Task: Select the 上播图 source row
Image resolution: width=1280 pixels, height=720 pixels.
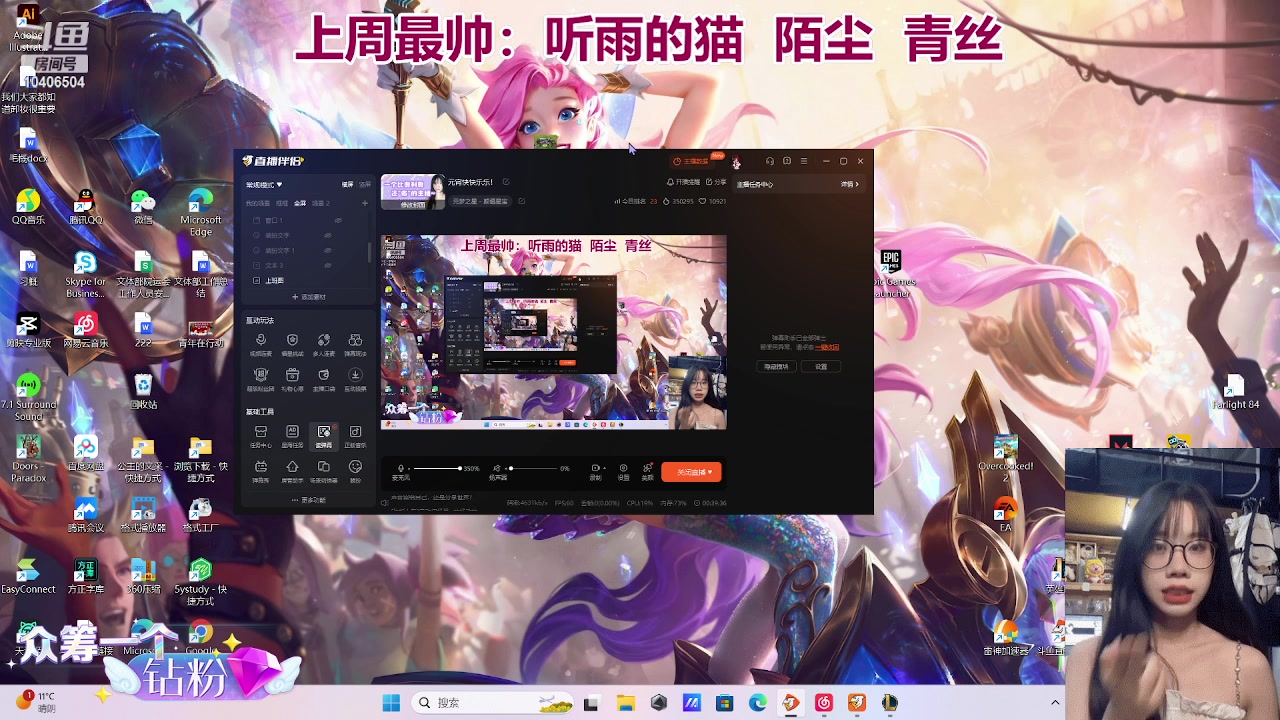Action: click(308, 281)
